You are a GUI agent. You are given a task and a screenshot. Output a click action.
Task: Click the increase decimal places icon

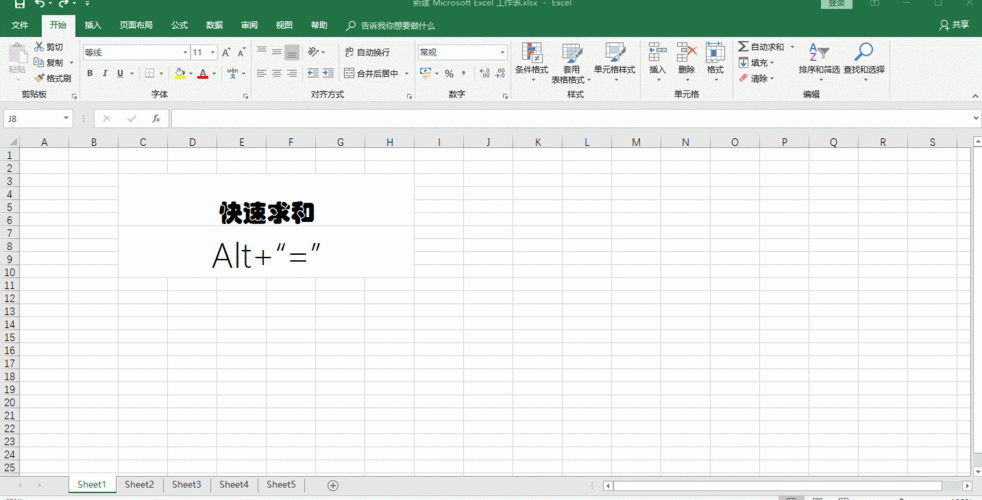[485, 73]
